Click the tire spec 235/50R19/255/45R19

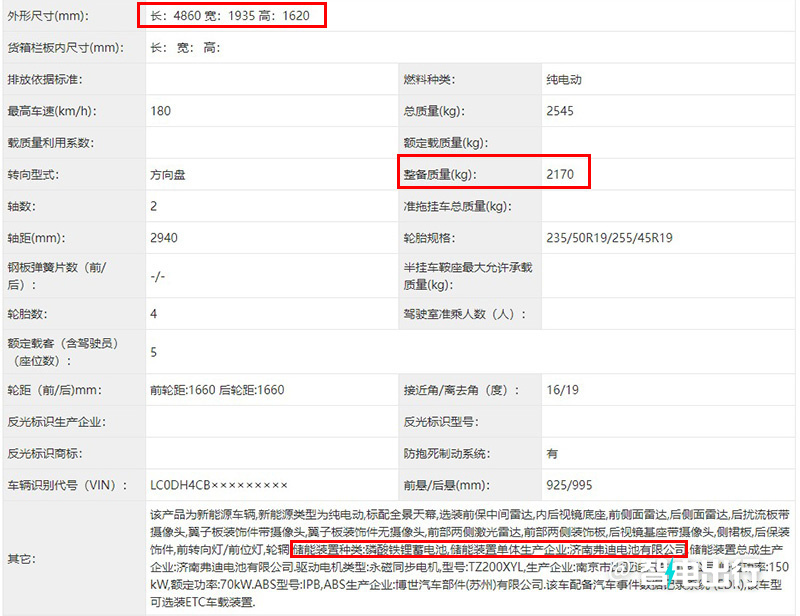point(609,238)
